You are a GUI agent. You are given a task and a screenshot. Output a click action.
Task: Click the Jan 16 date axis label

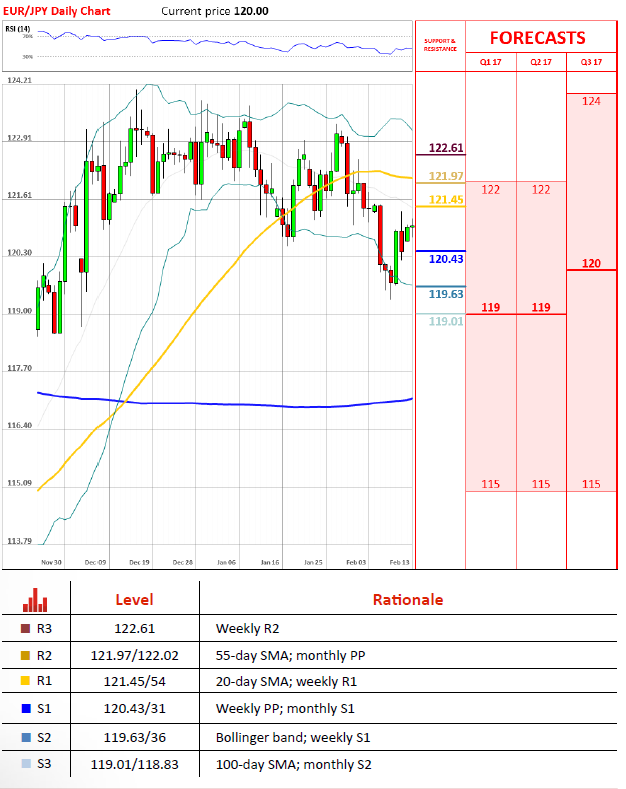270,562
